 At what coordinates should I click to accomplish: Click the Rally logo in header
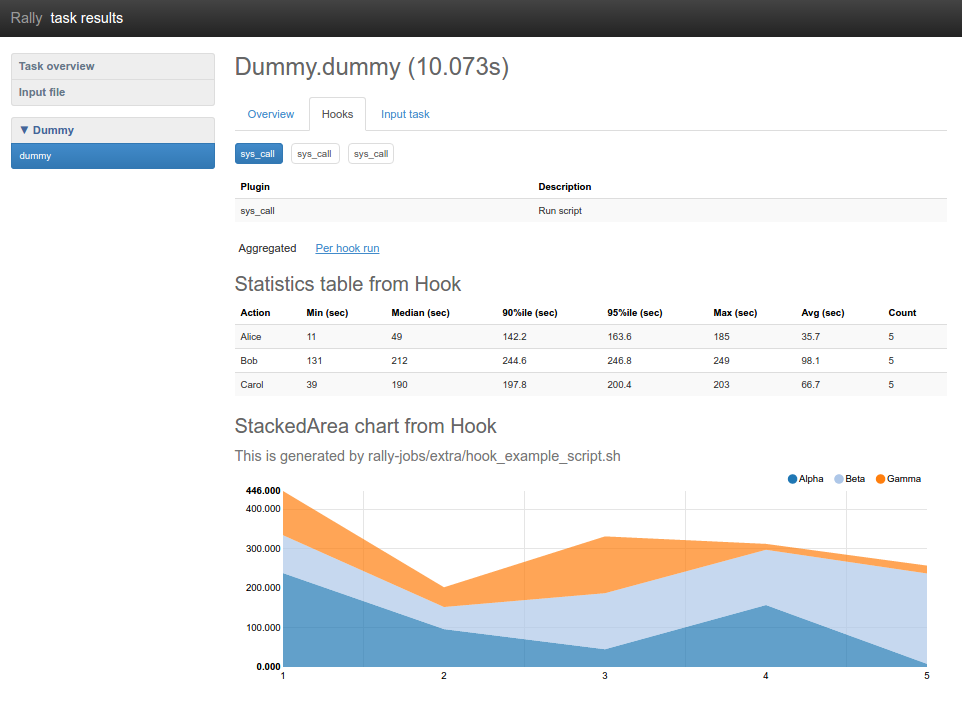[x=26, y=18]
